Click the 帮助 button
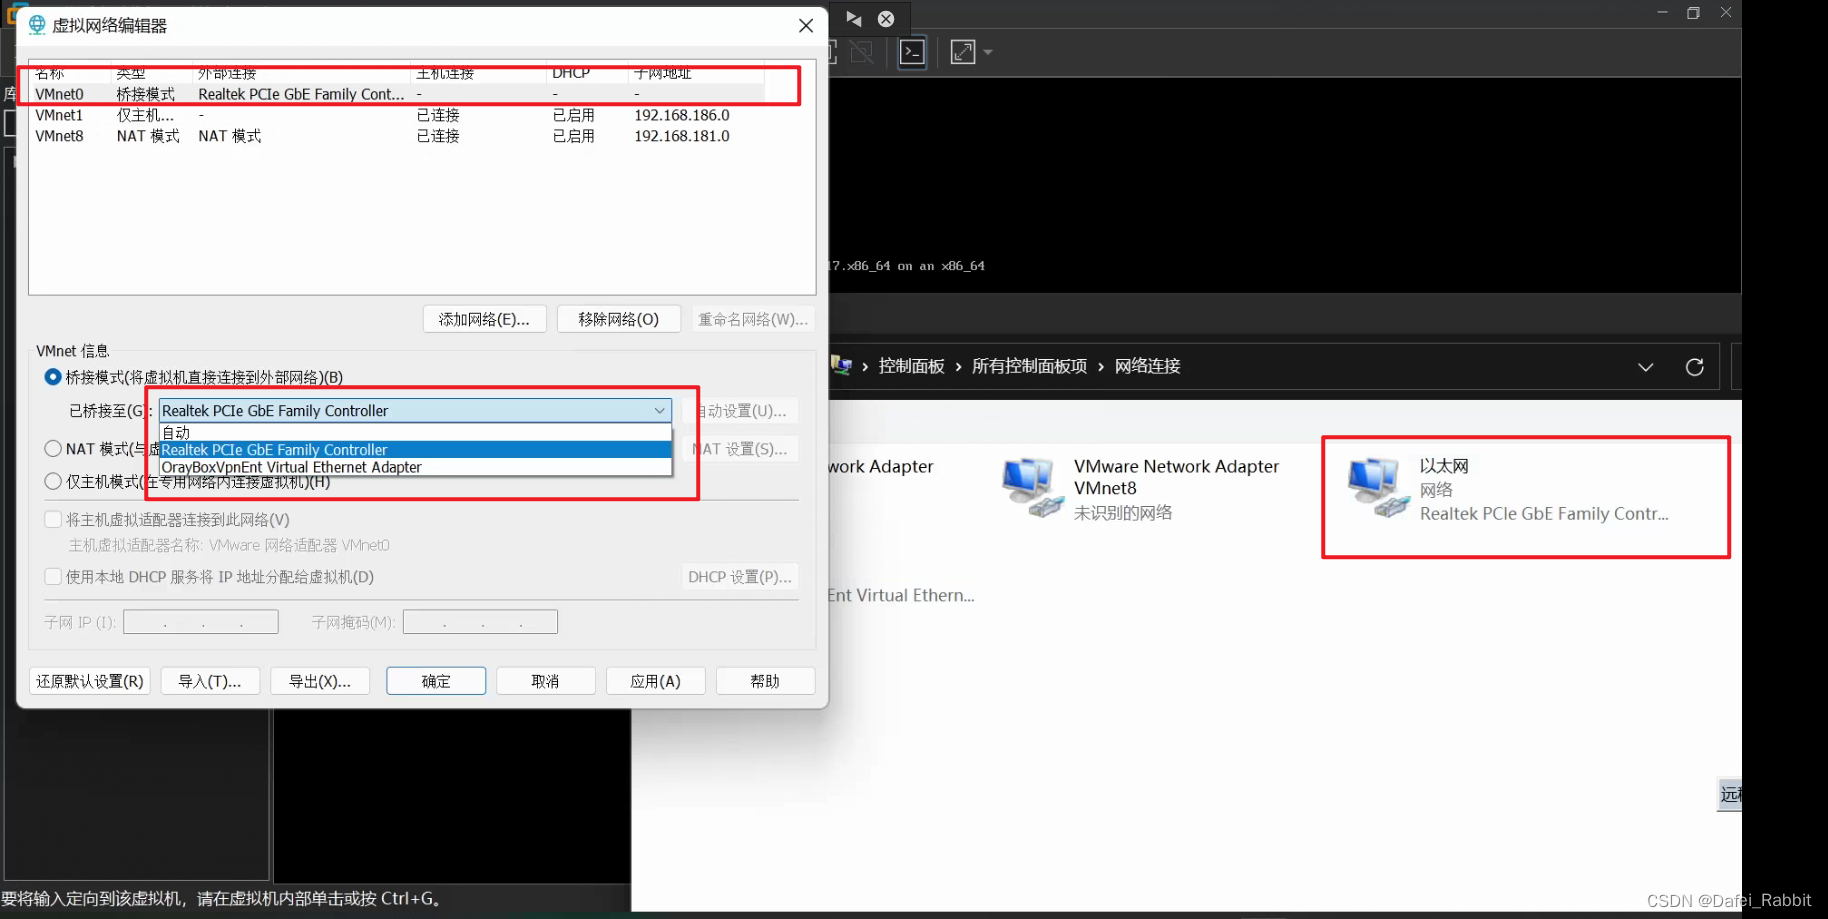 [766, 681]
